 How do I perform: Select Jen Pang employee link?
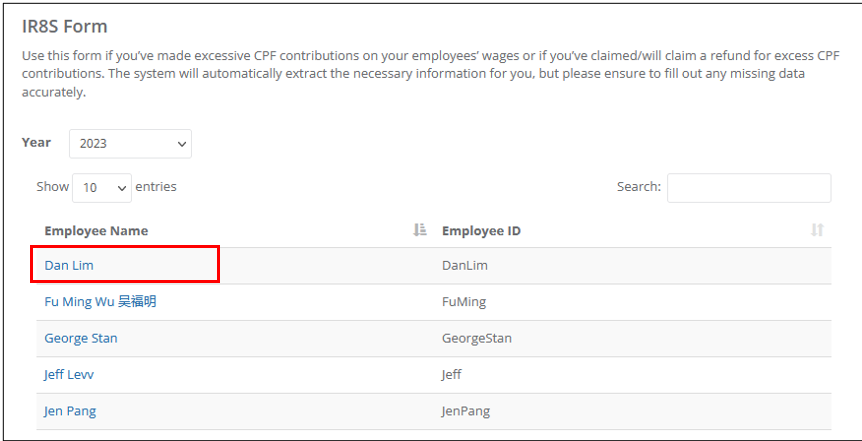coord(70,411)
